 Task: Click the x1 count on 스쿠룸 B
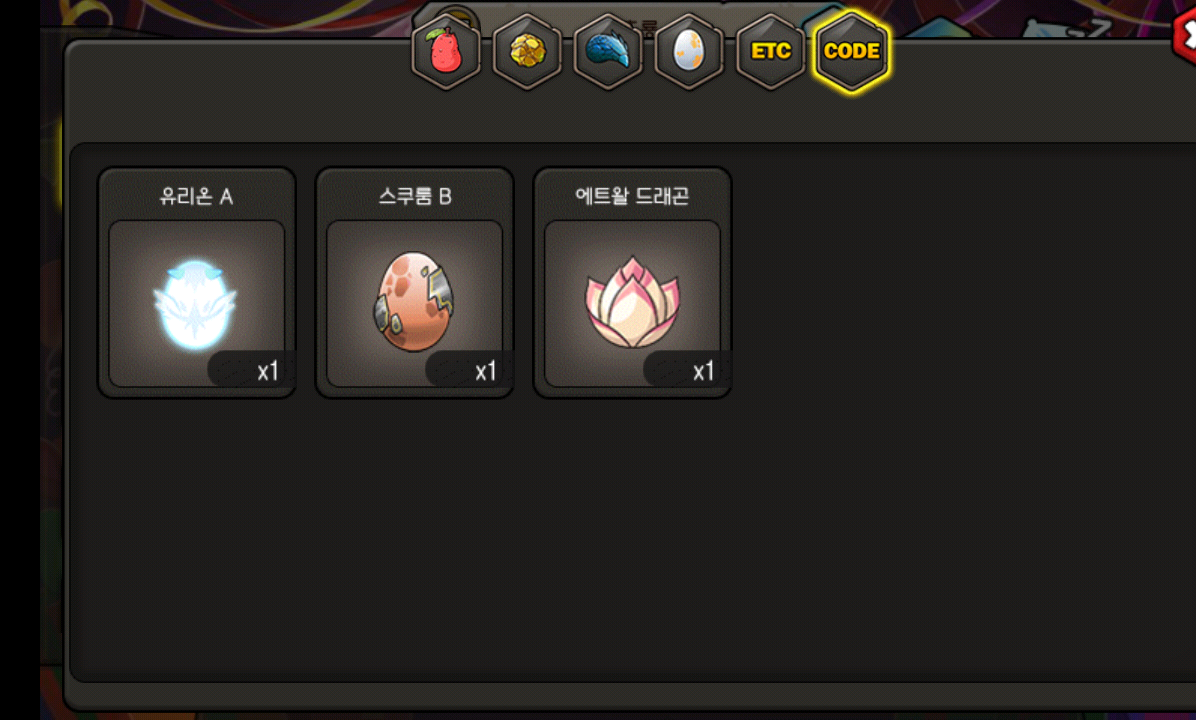pos(485,371)
